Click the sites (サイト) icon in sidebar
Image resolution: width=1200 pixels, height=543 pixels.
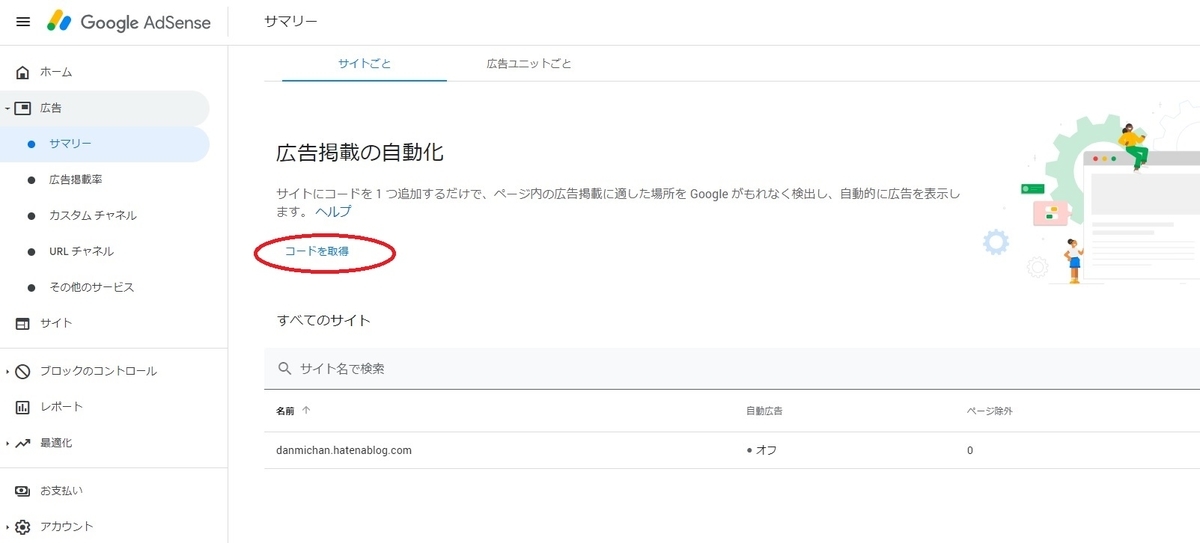pyautogui.click(x=23, y=323)
